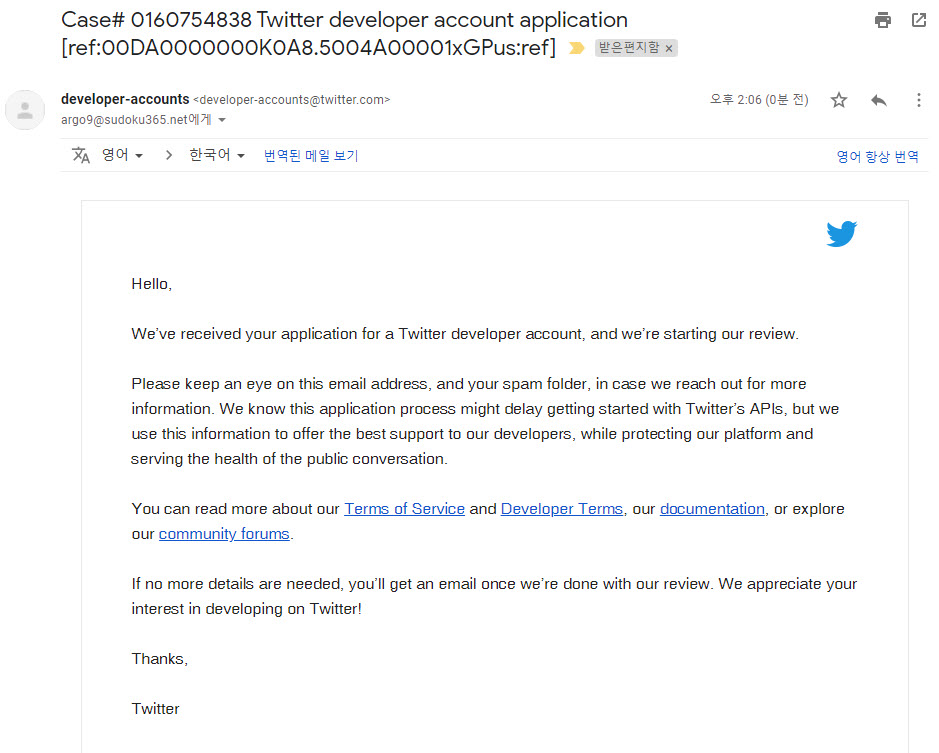Select 영어 항상 번역 option
939x753 pixels.
click(x=877, y=156)
